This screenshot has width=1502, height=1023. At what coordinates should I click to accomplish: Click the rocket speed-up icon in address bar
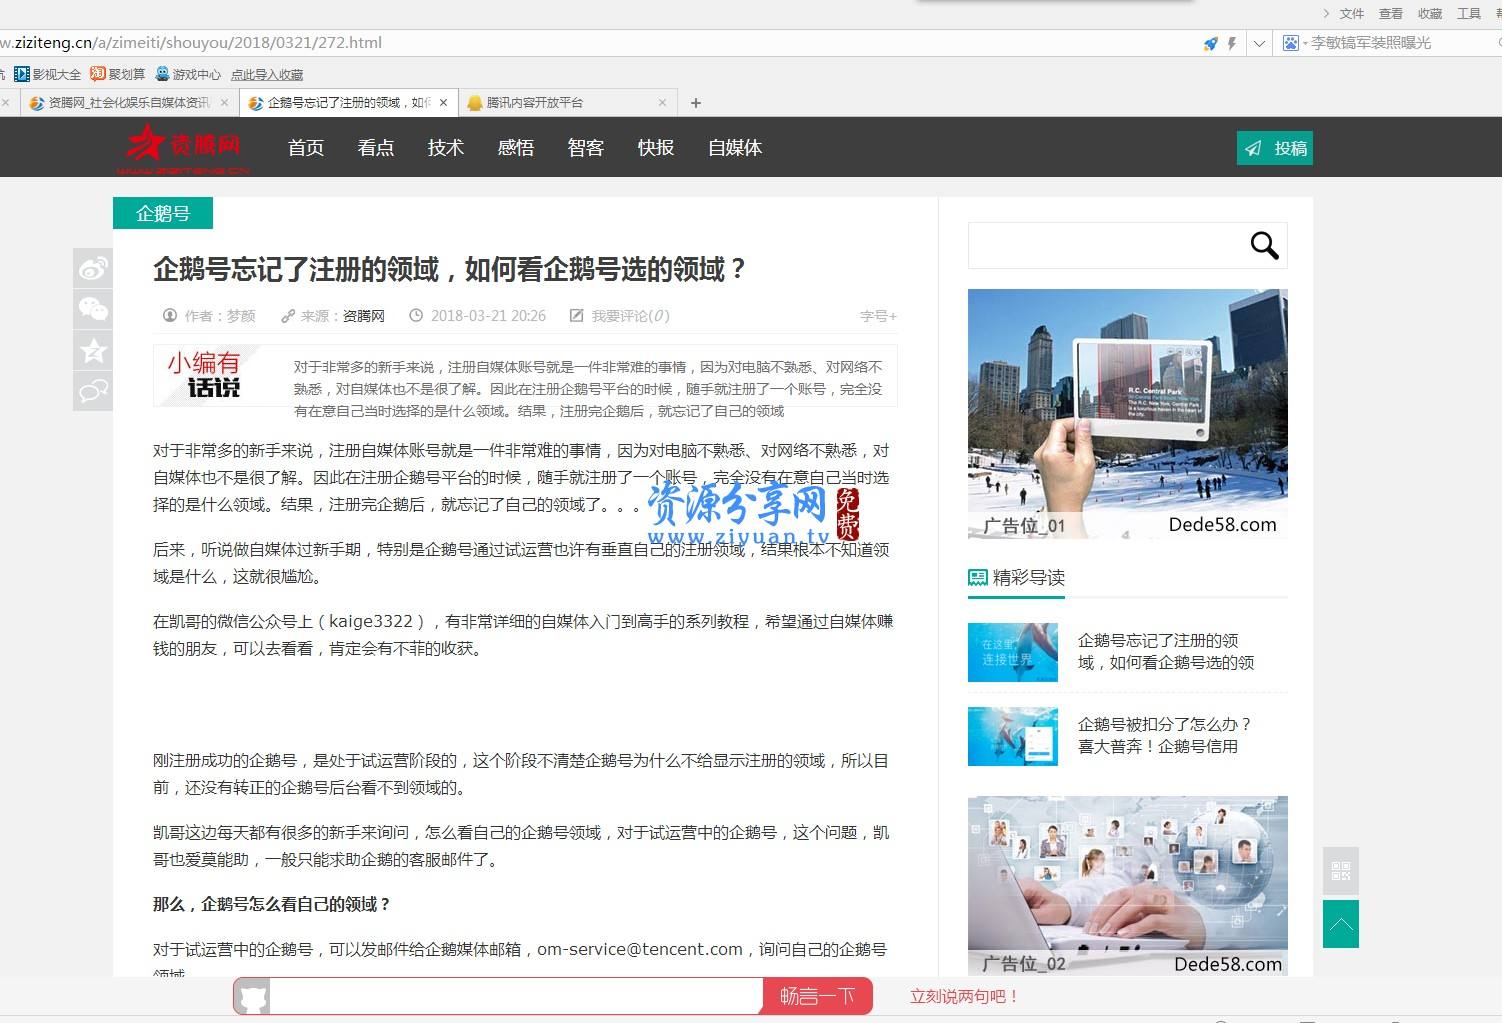(1211, 43)
